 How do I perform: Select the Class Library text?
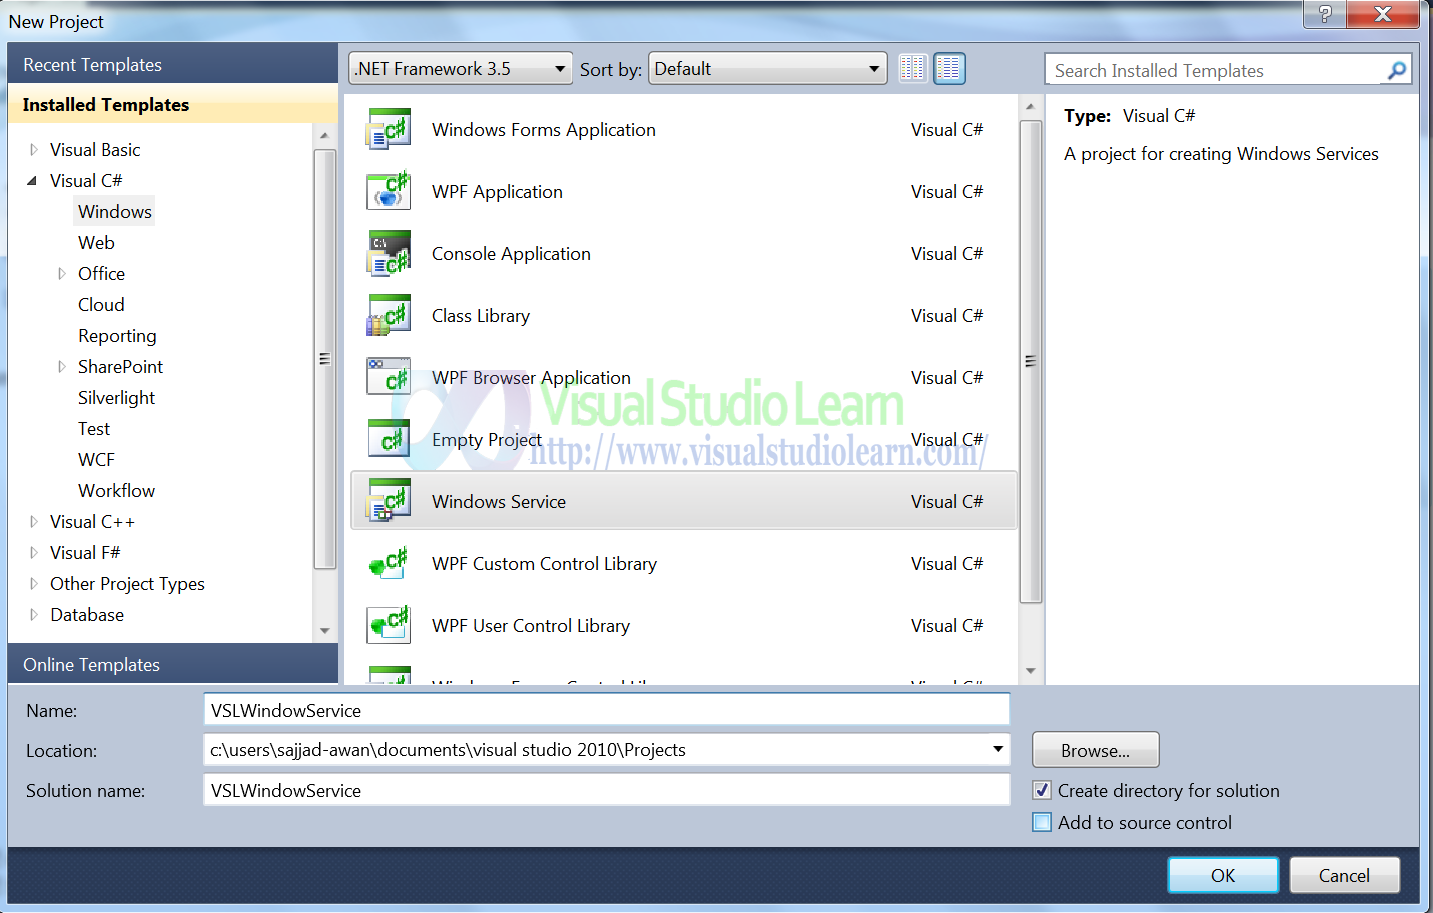[481, 316]
